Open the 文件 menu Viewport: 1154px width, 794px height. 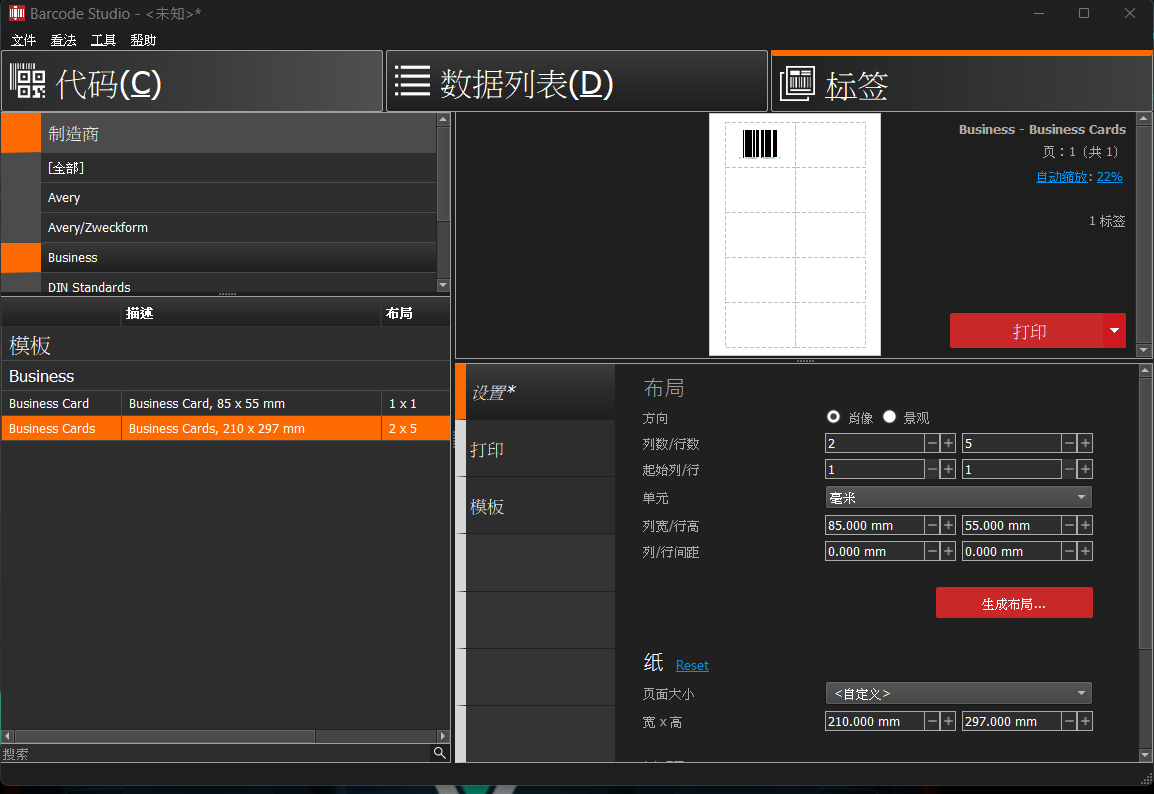[x=23, y=40]
